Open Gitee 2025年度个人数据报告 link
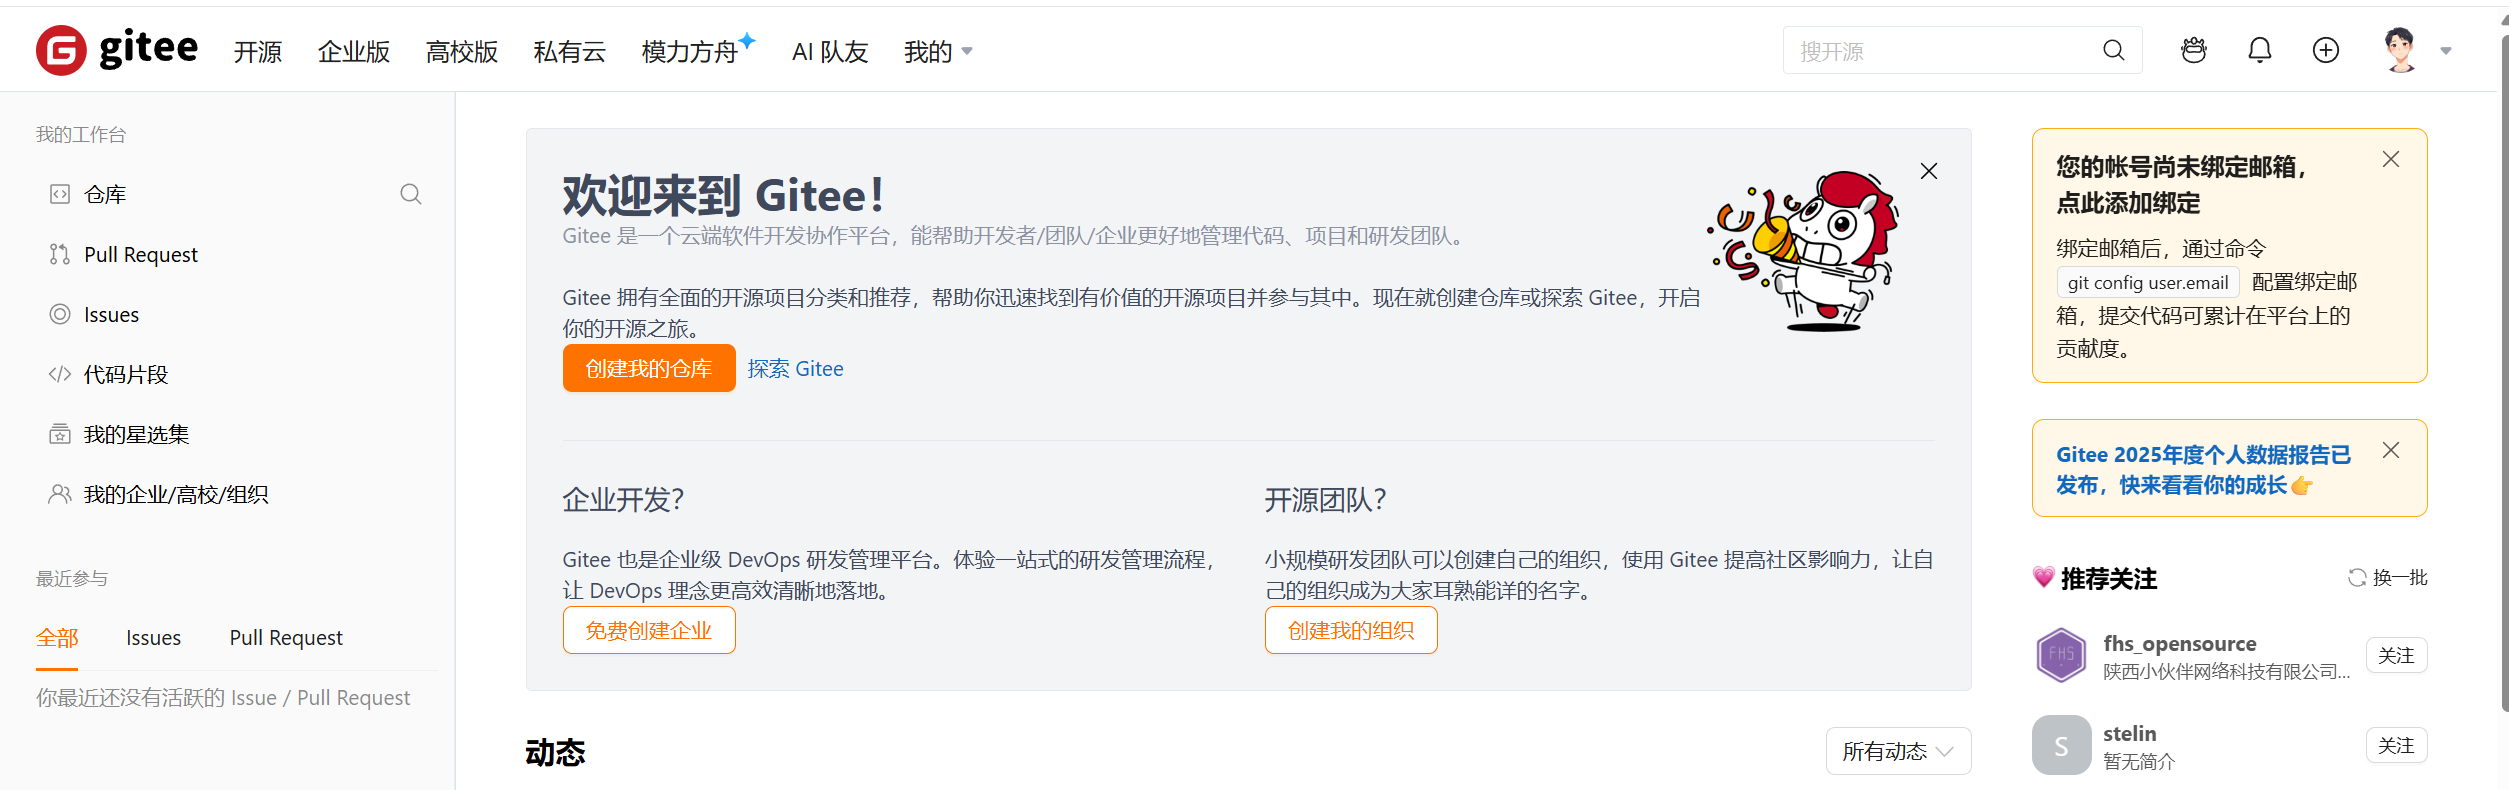The height and width of the screenshot is (790, 2509). [2204, 469]
